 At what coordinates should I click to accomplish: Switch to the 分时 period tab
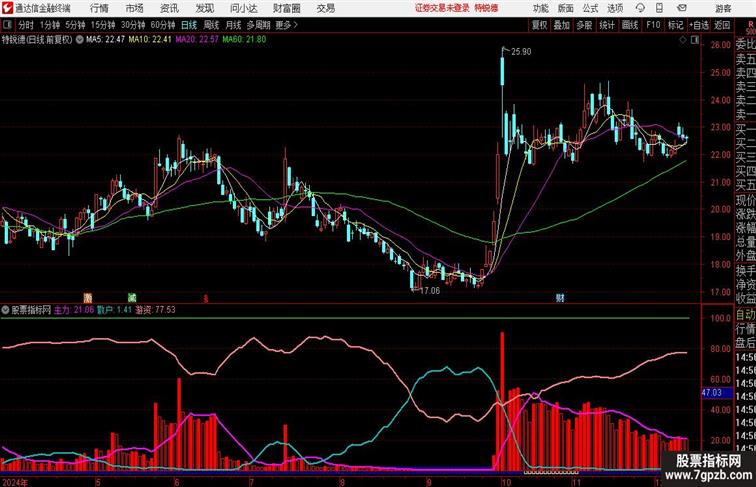26,25
